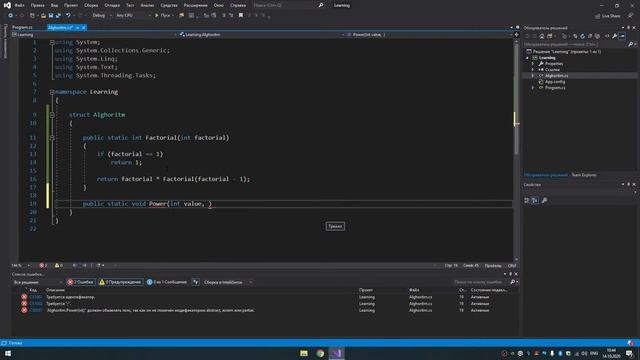The height and width of the screenshot is (360, 640).
Task: Open File Explorer from the Windows taskbar
Action: coord(304,353)
